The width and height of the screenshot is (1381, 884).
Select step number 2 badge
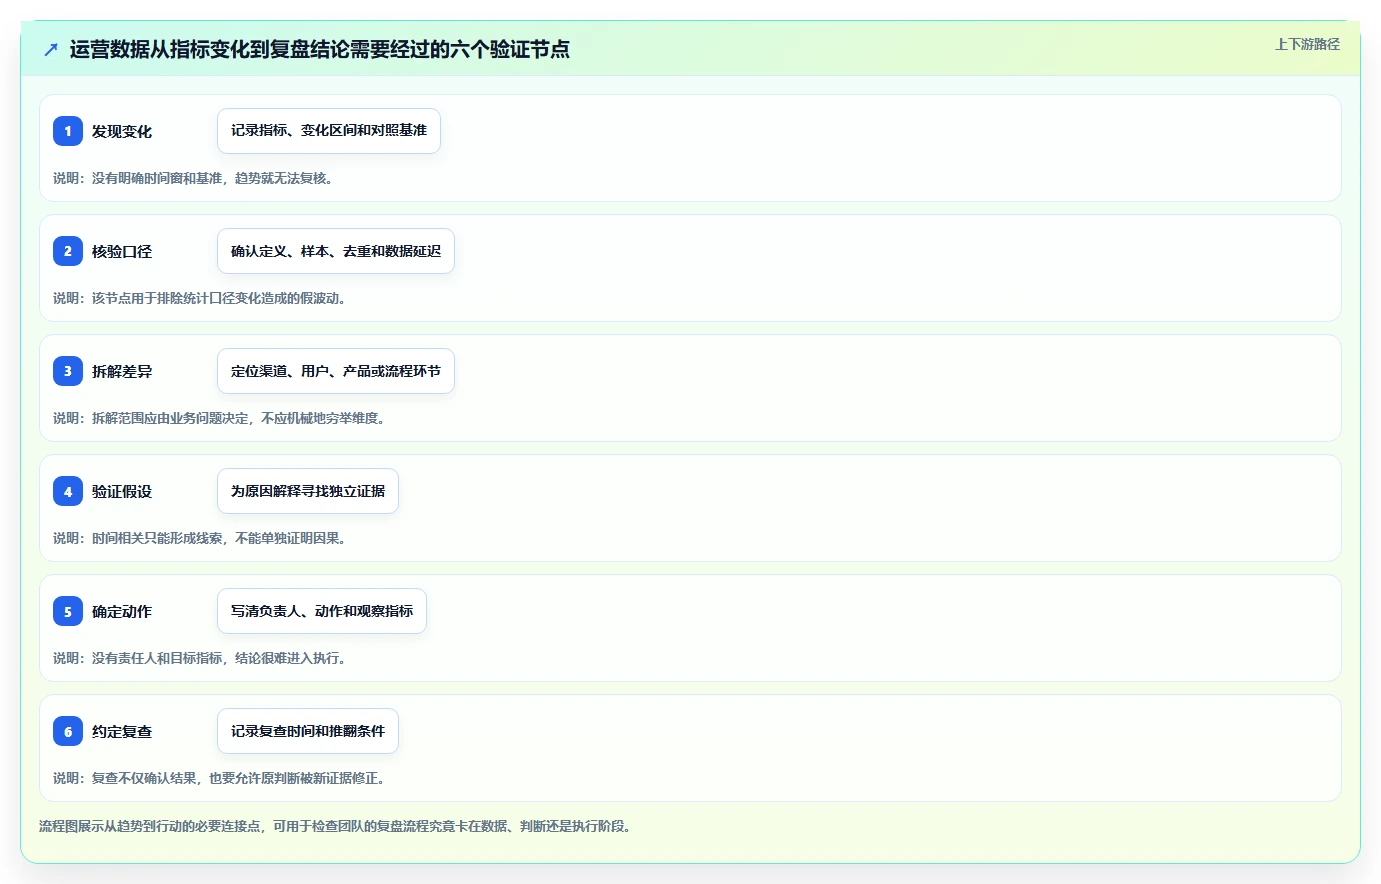click(x=68, y=251)
